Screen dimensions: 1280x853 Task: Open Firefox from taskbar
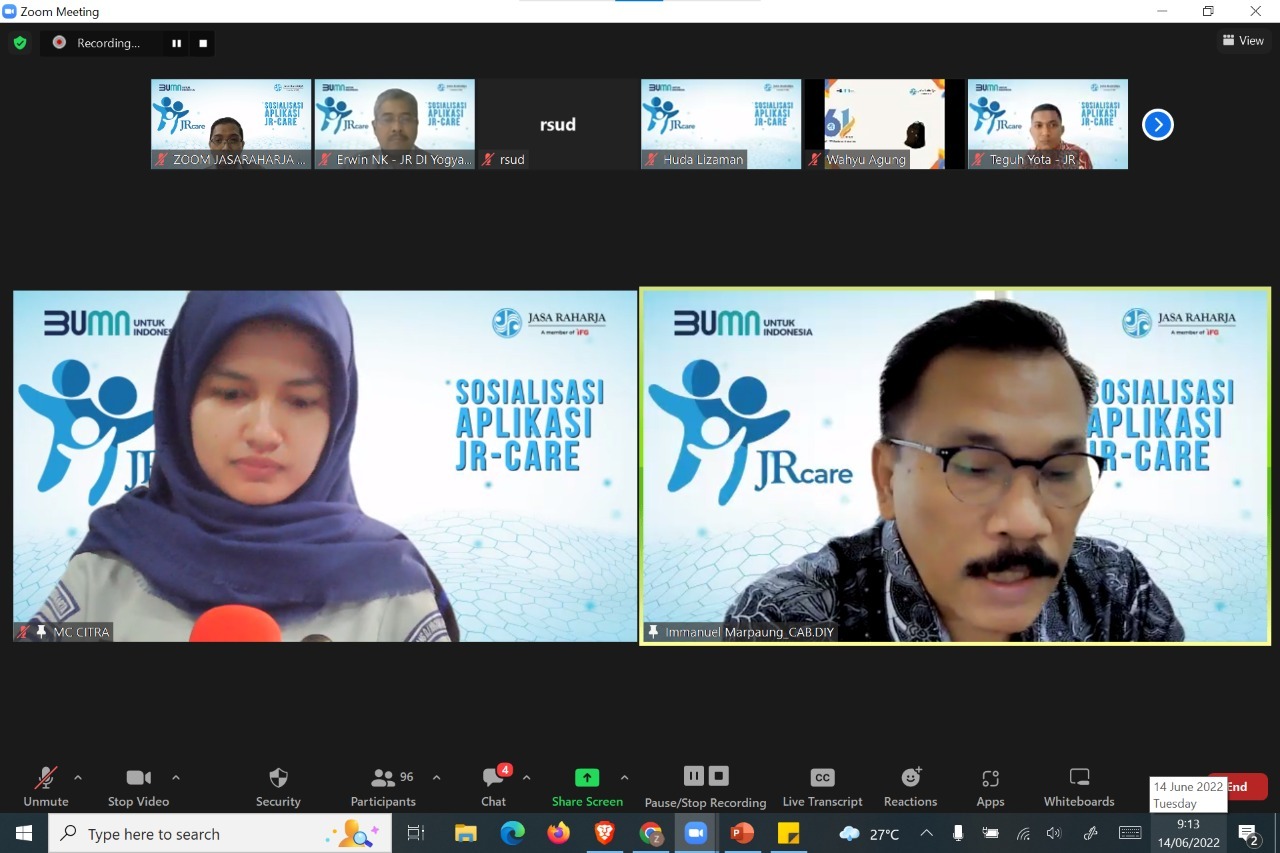tap(558, 833)
